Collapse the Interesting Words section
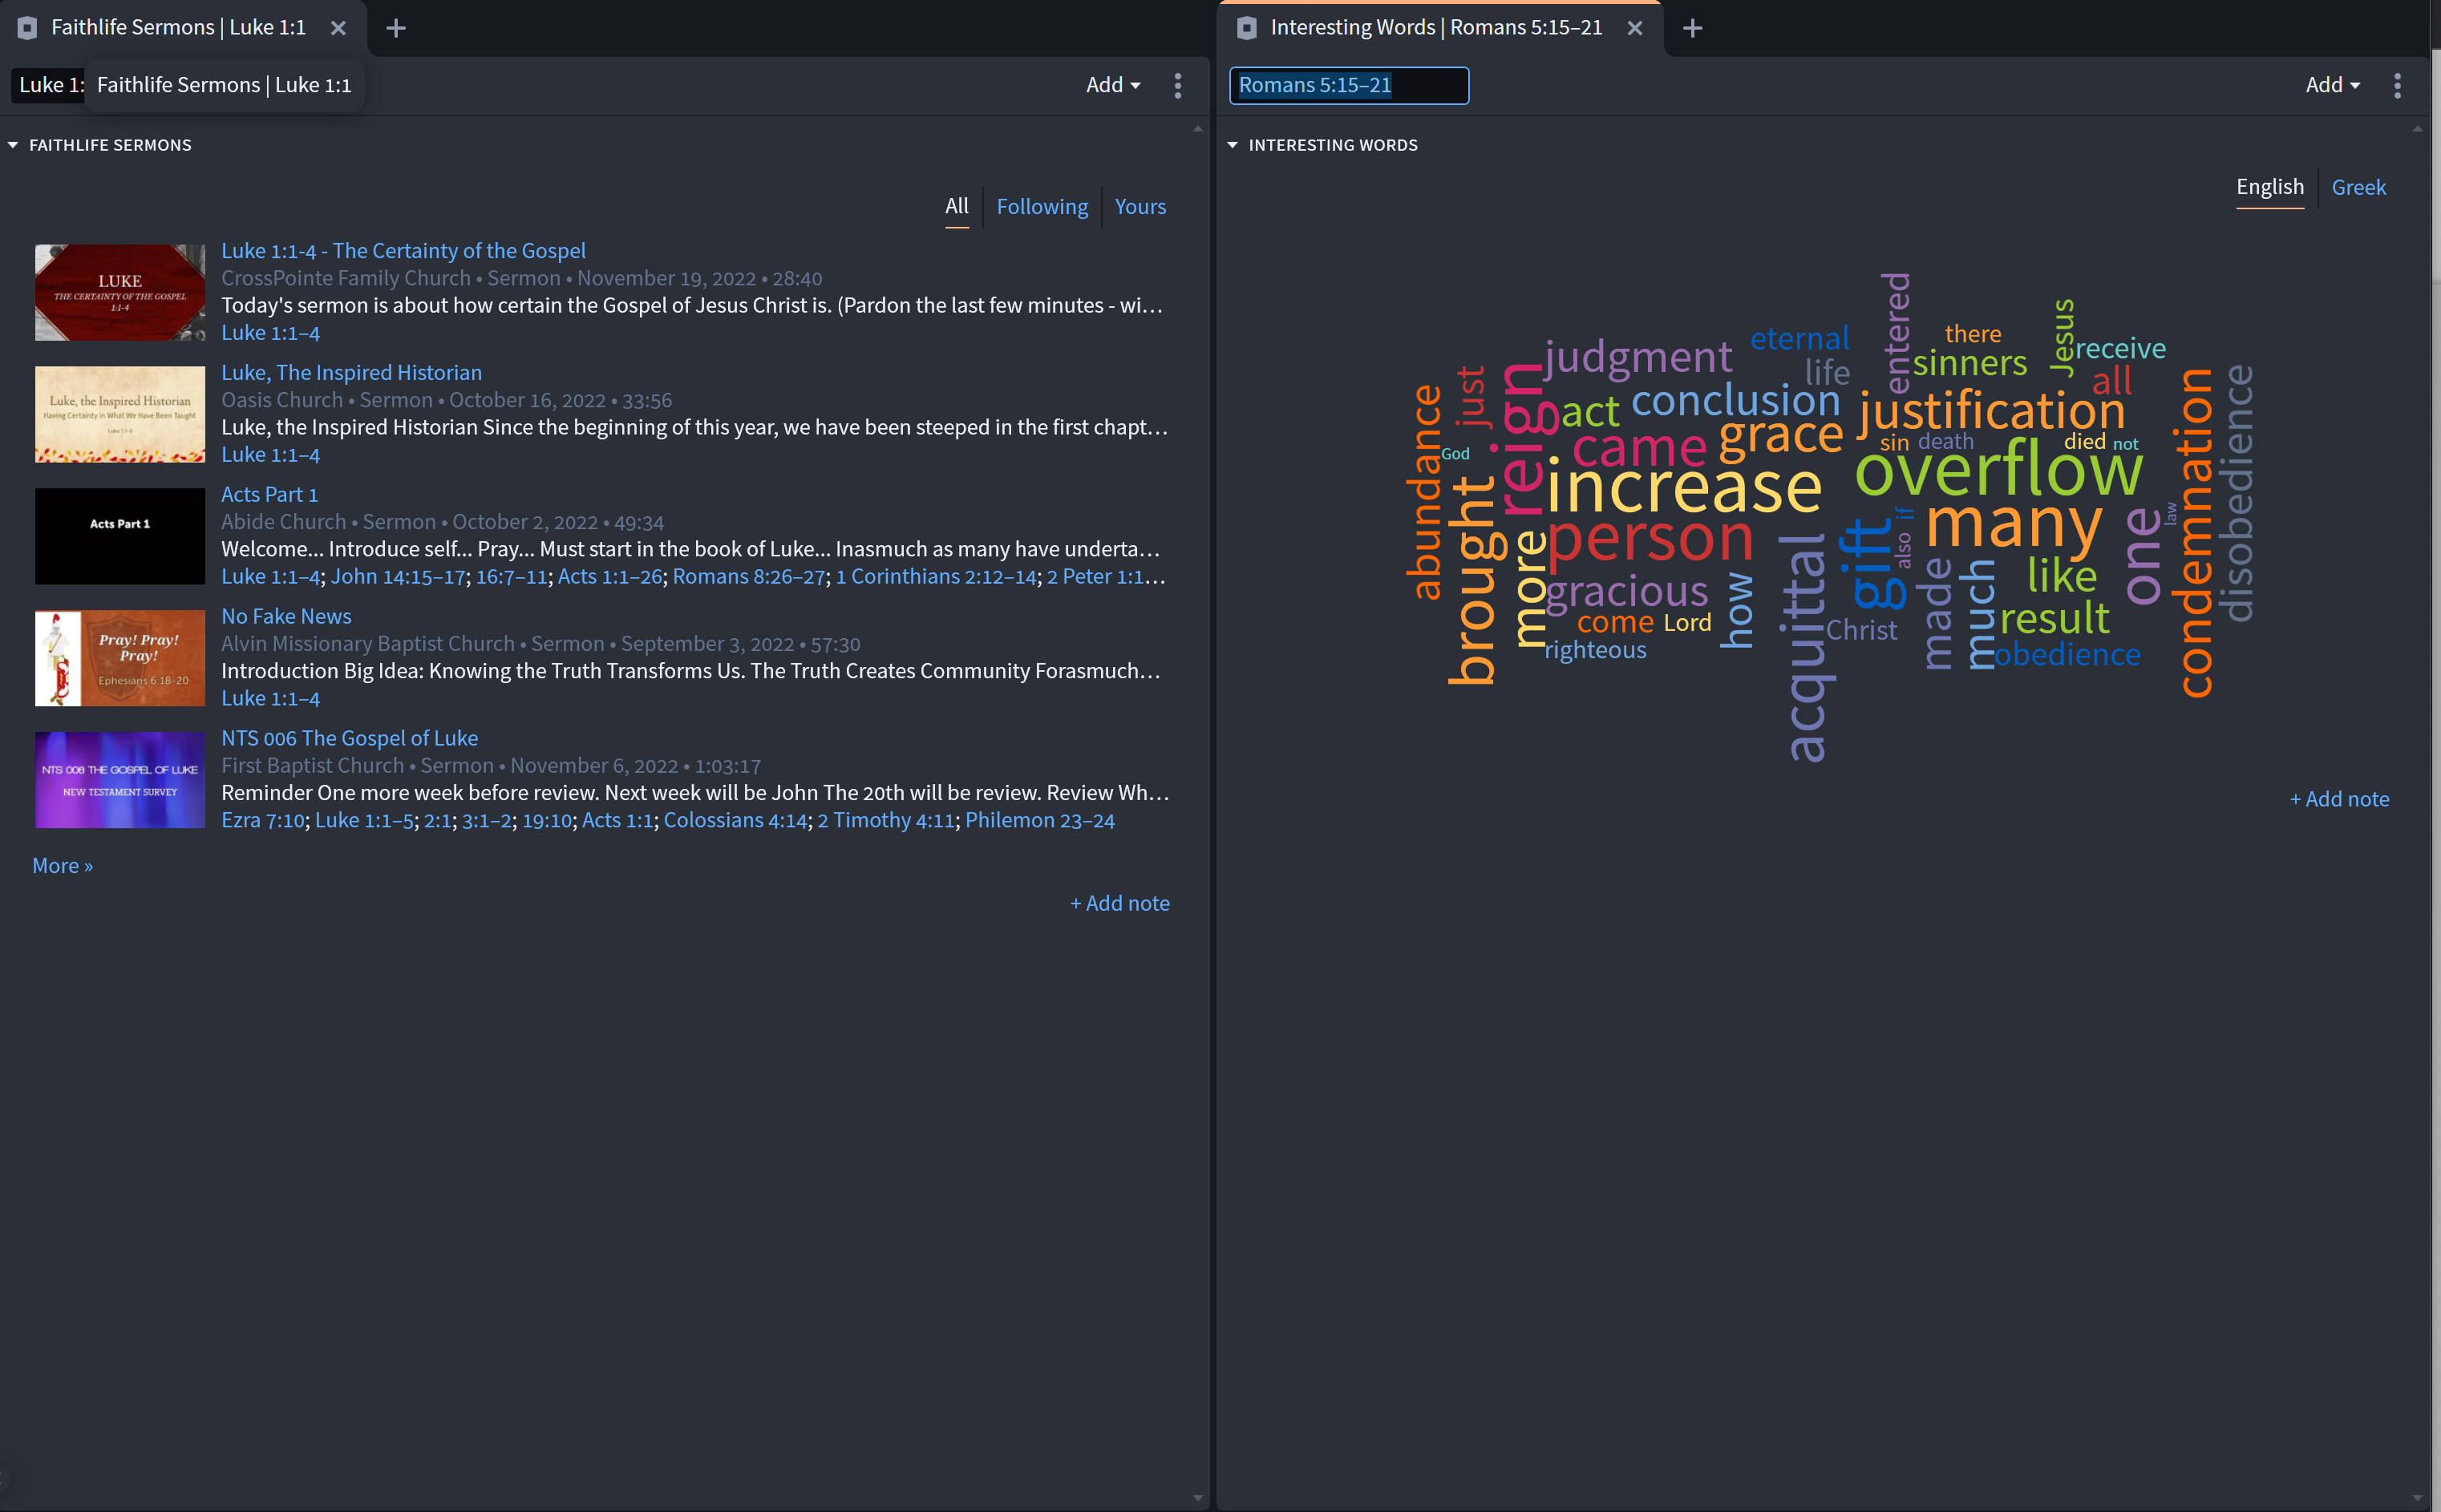2441x1512 pixels. (1232, 145)
